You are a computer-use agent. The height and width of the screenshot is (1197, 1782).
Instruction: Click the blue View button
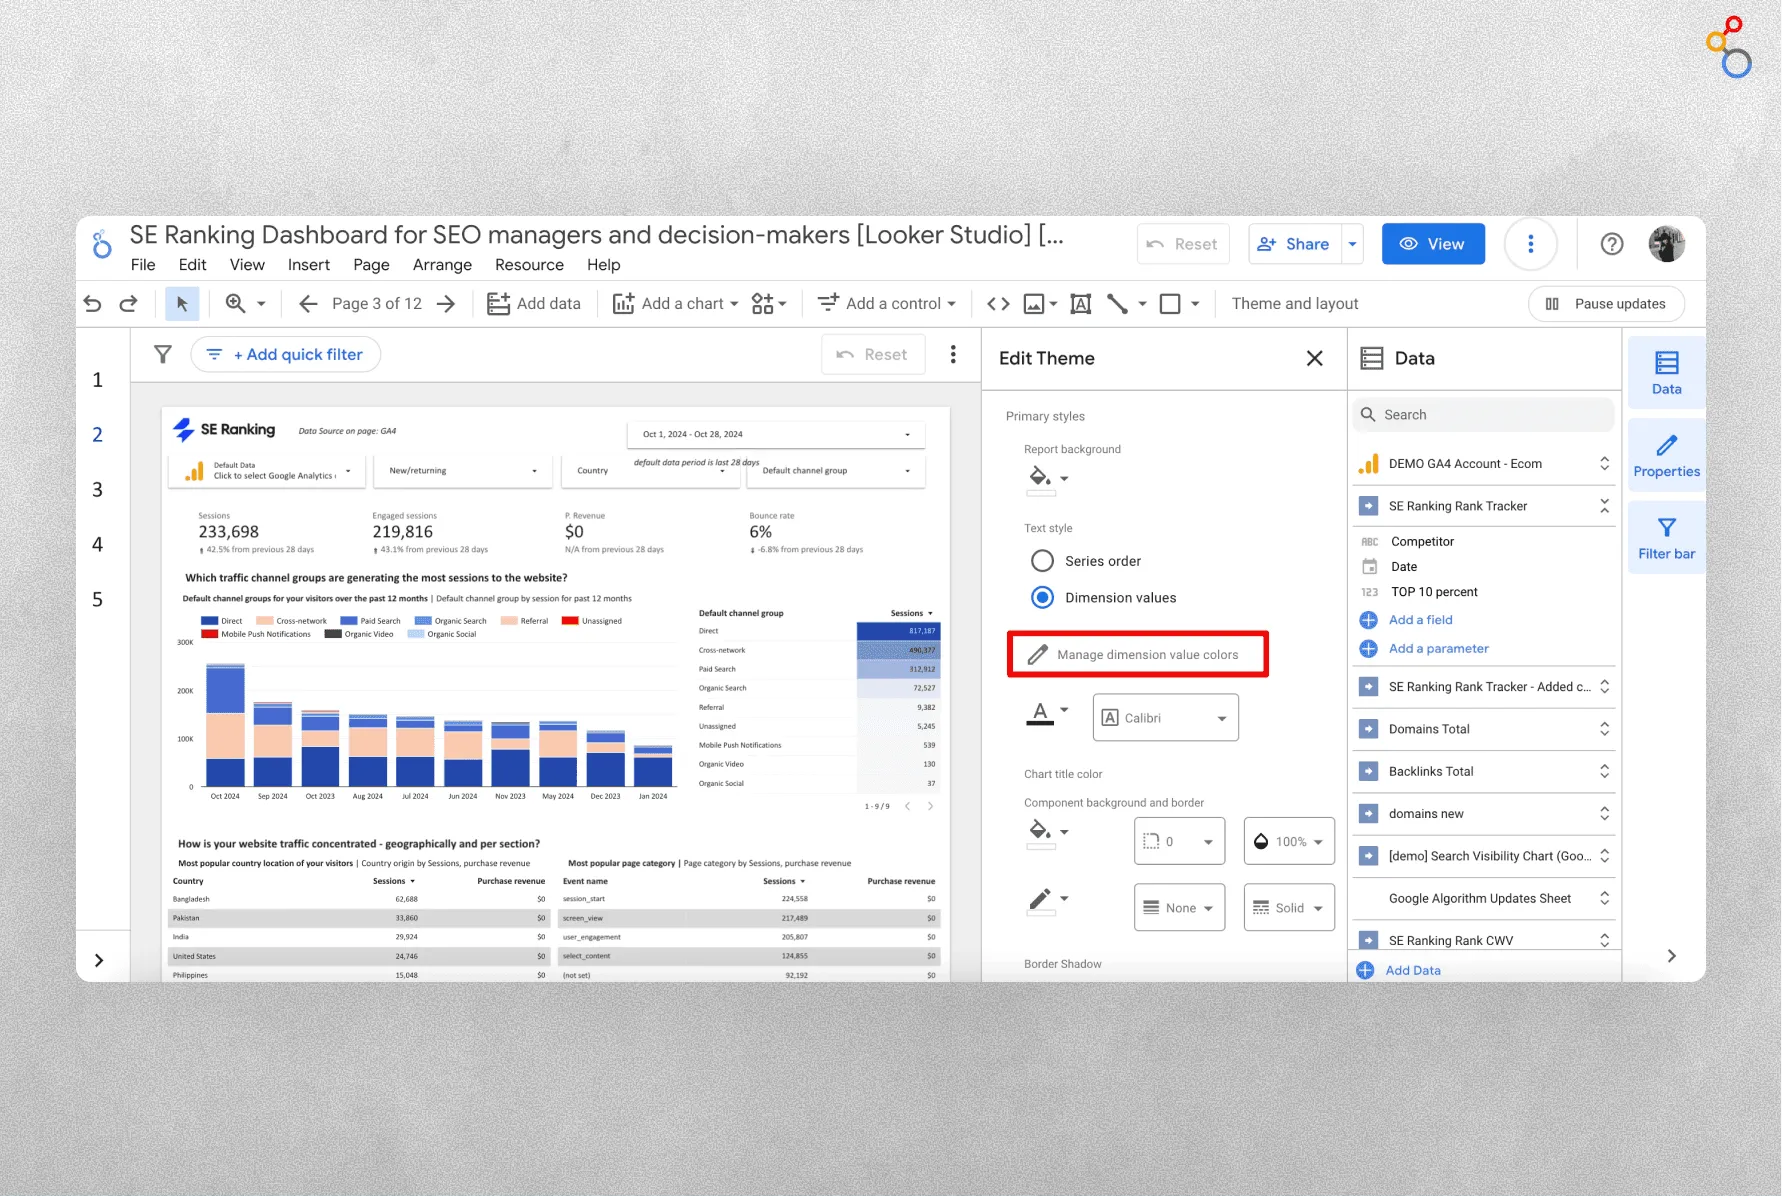(1433, 244)
